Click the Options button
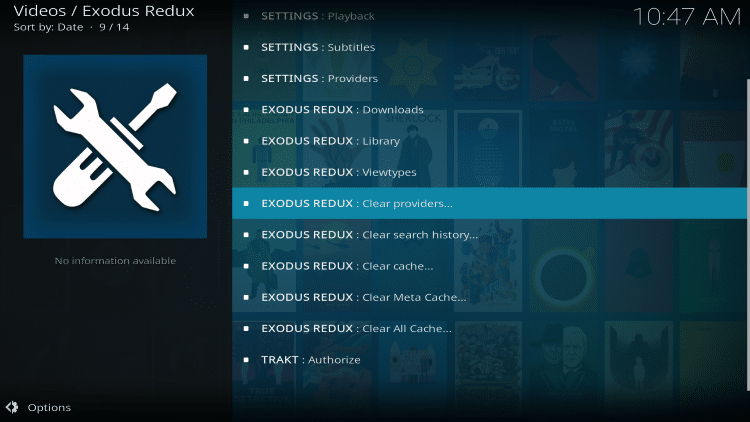The image size is (750, 422). pos(38,407)
